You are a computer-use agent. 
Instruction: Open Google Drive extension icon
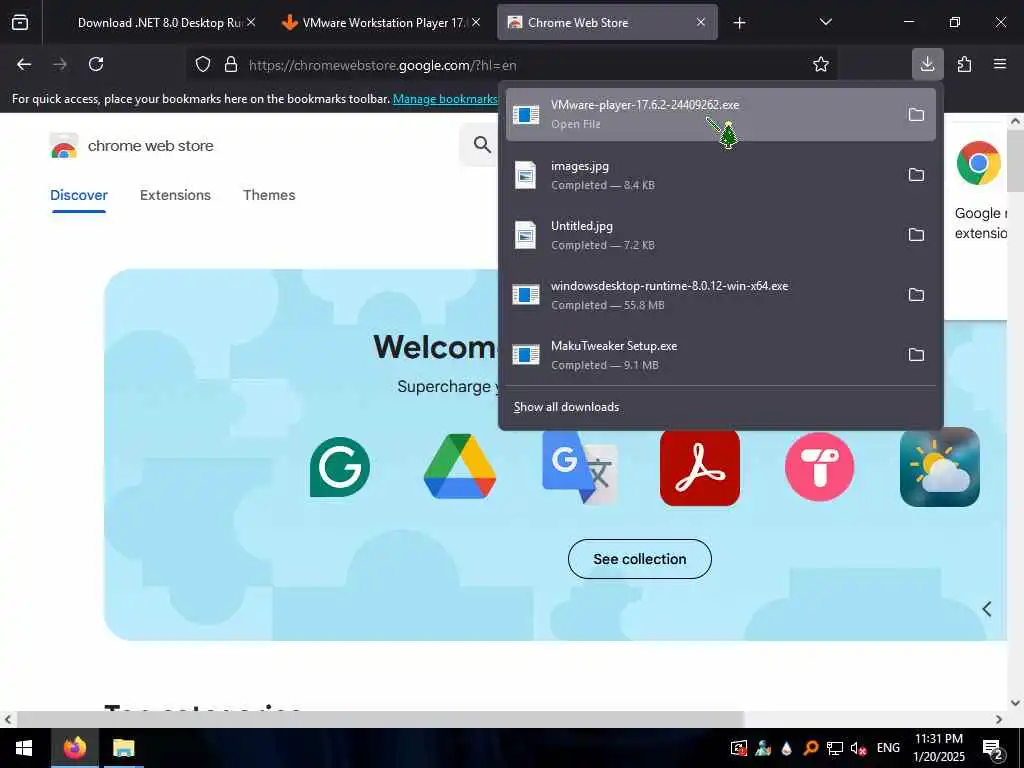click(x=460, y=466)
